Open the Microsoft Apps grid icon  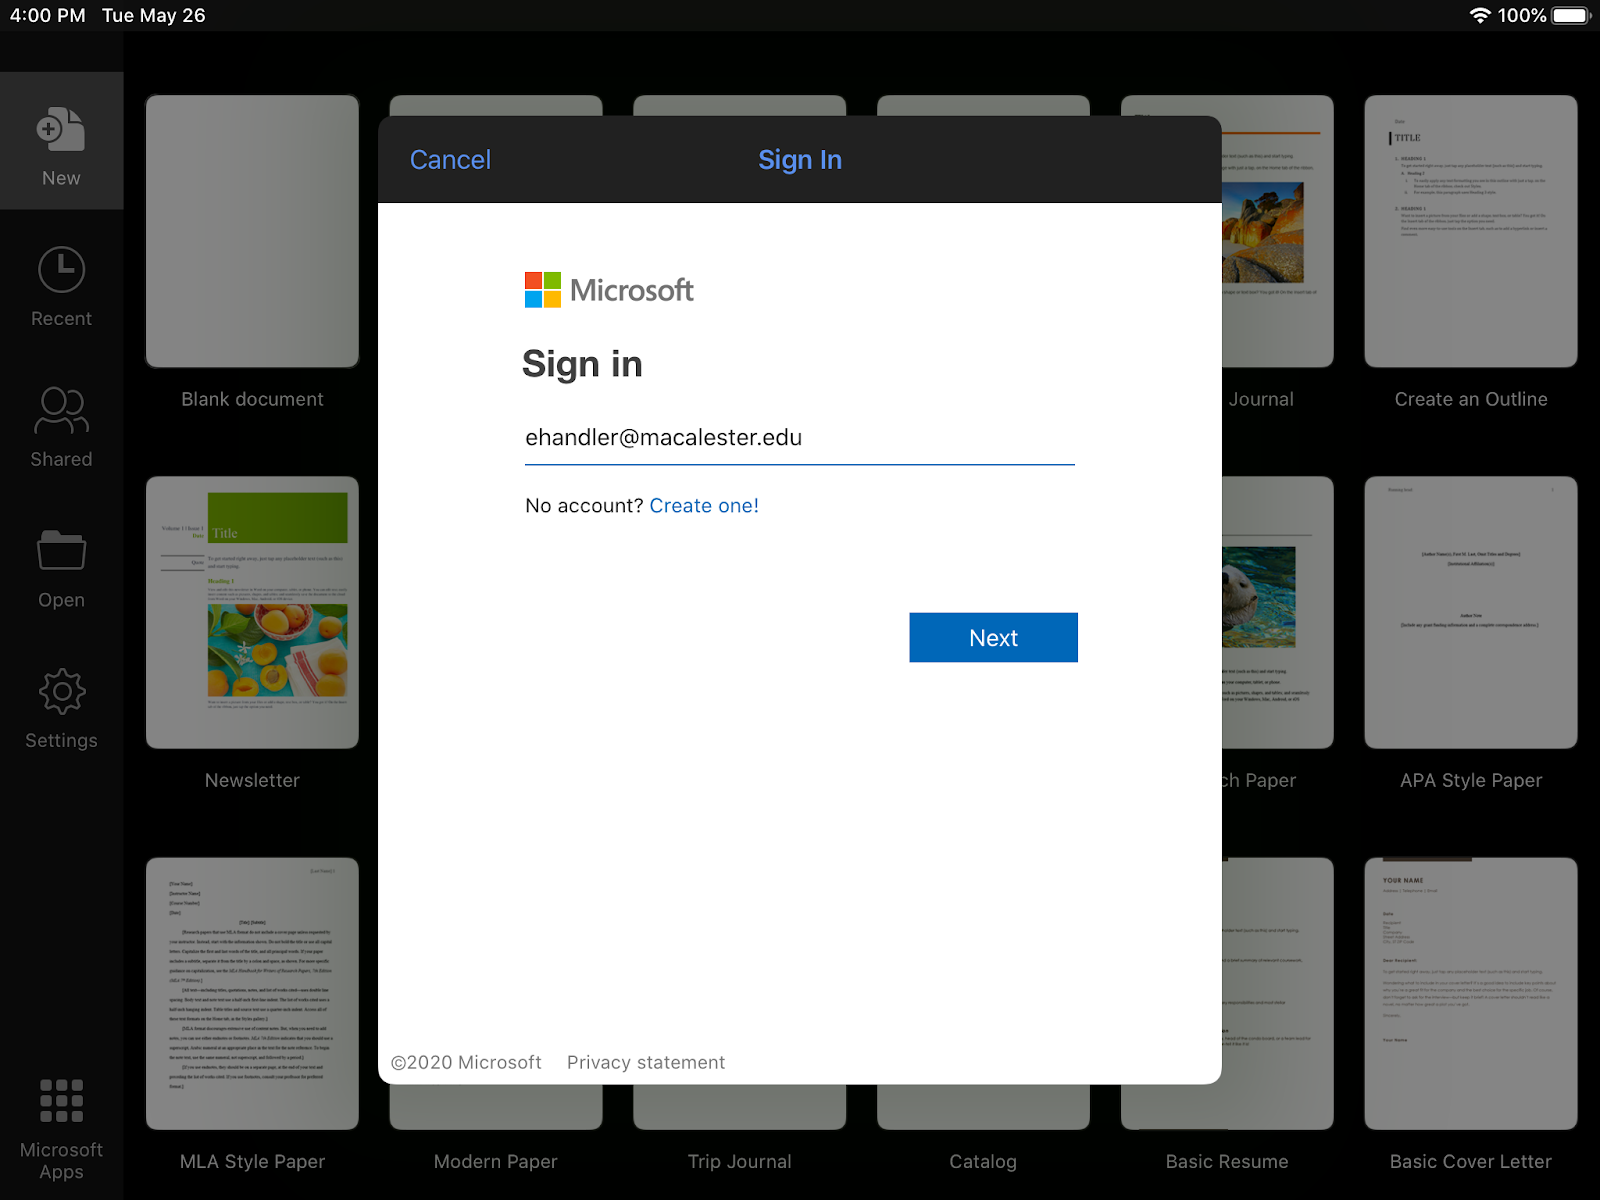click(x=61, y=1100)
